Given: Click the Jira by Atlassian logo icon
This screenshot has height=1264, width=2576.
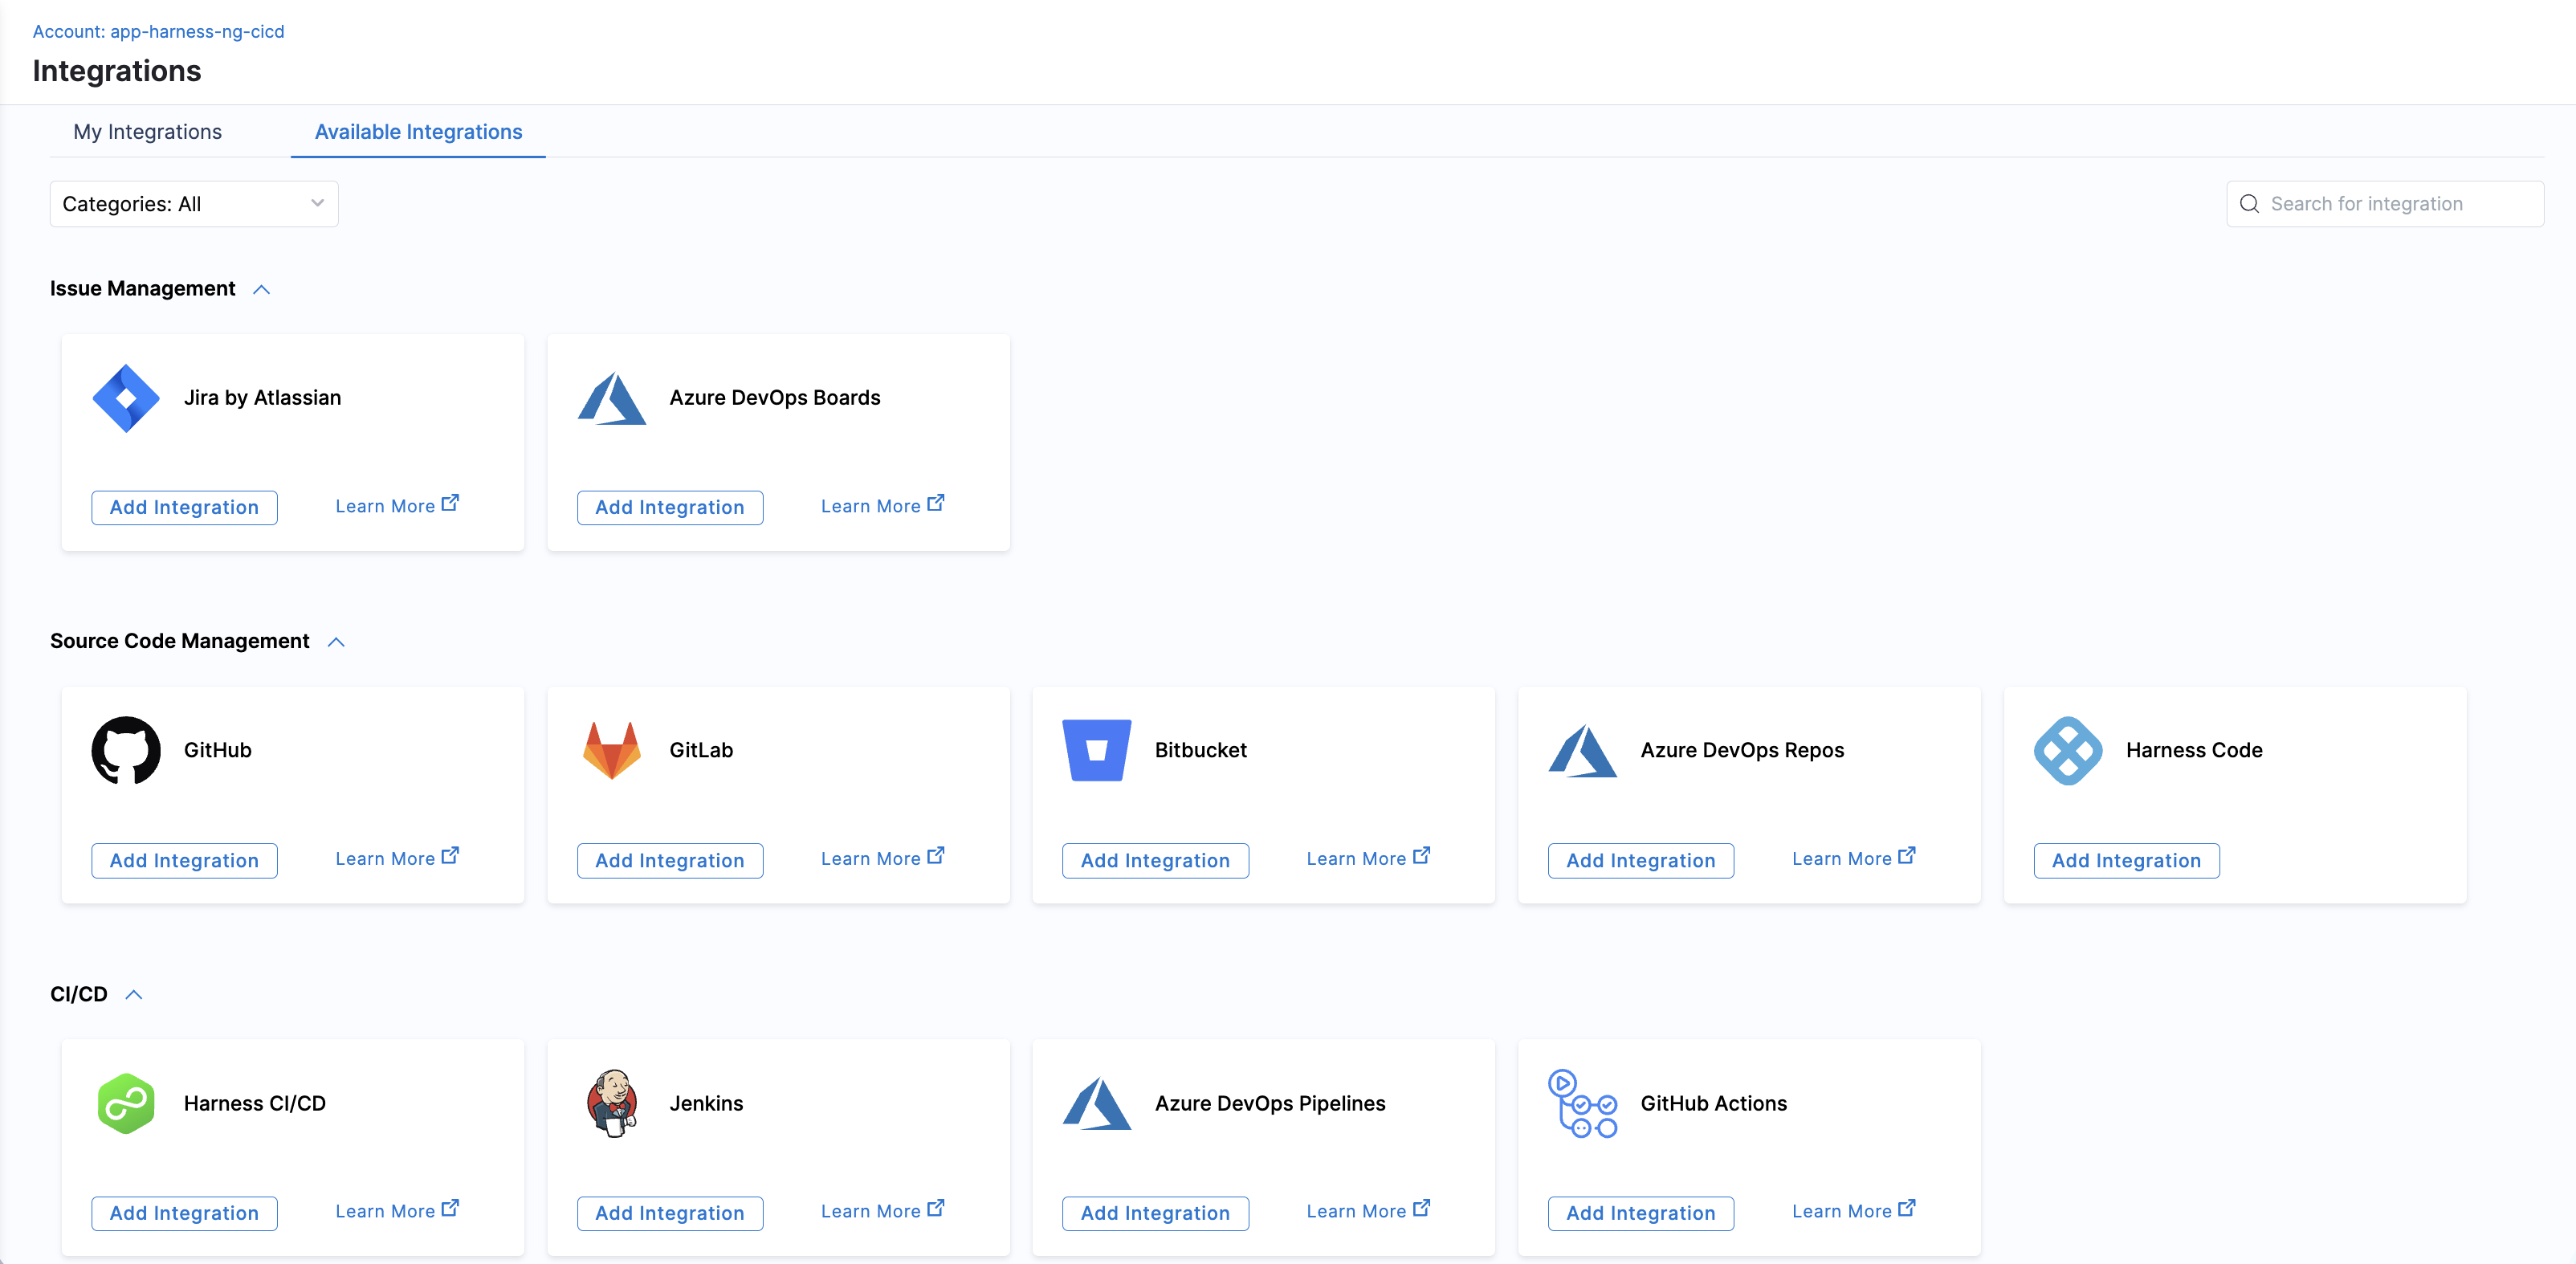Looking at the screenshot, I should [126, 398].
